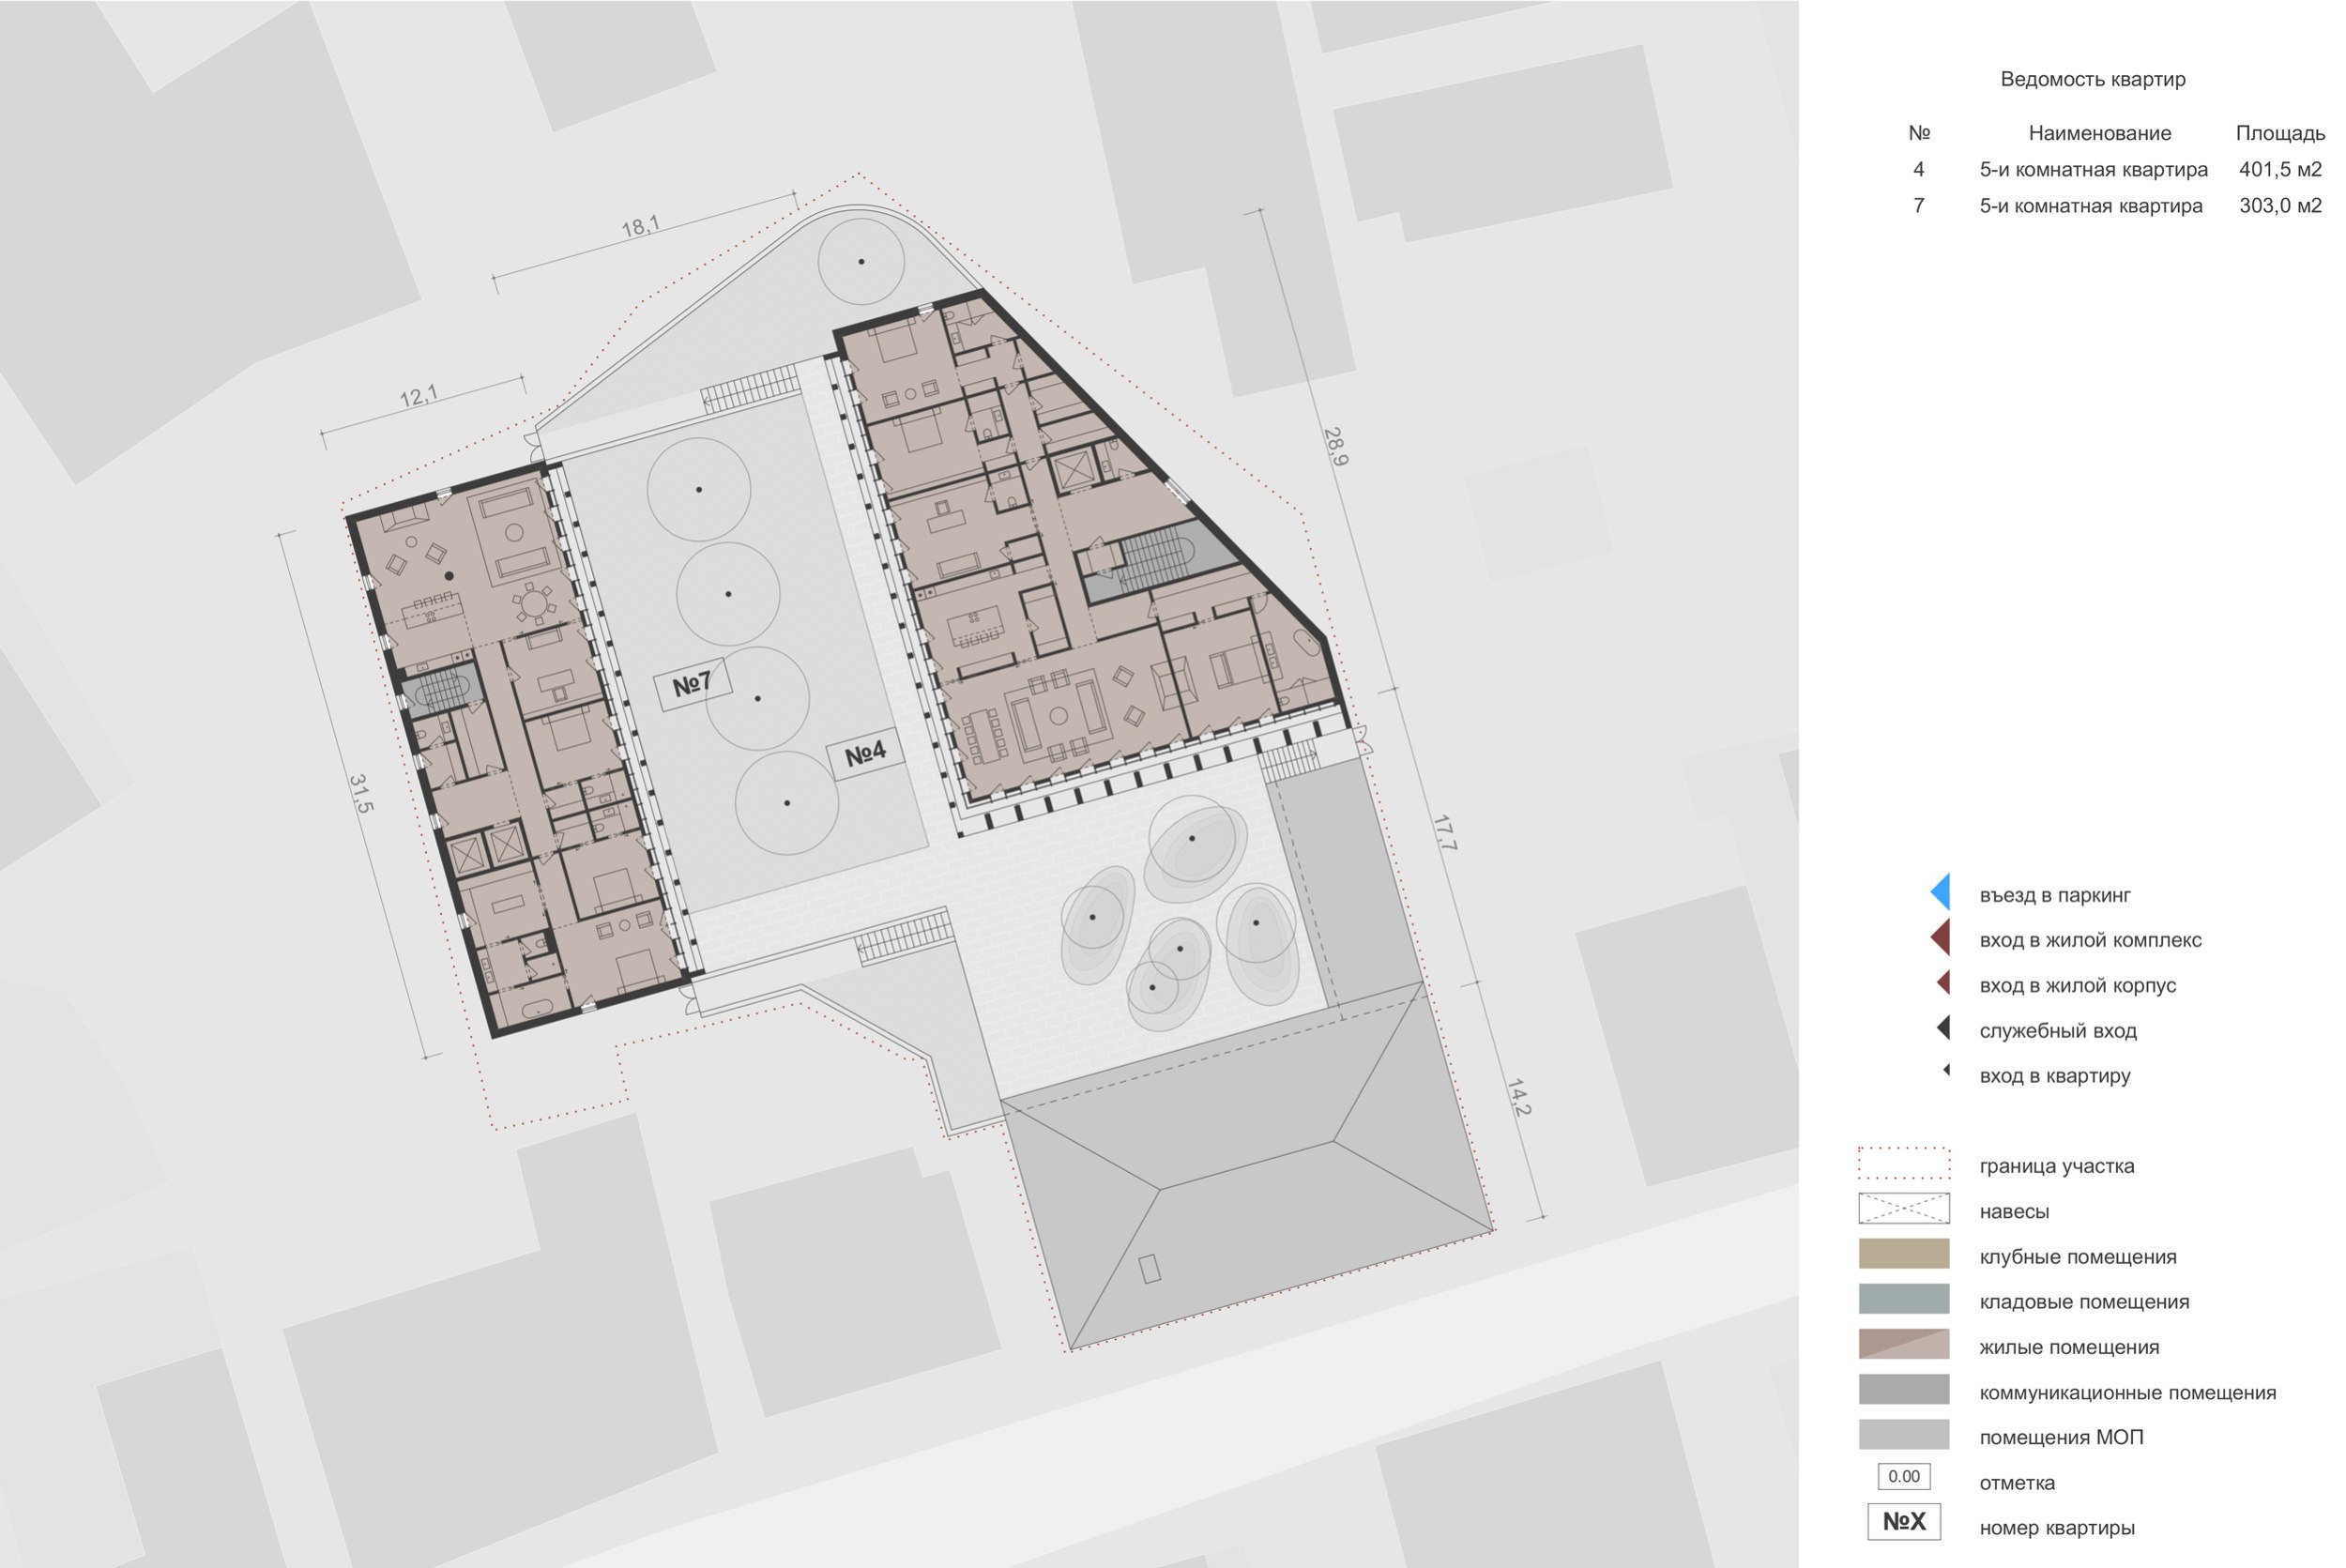Click the Ведомость квартир table title
The width and height of the screenshot is (2346, 1568).
tap(2092, 79)
